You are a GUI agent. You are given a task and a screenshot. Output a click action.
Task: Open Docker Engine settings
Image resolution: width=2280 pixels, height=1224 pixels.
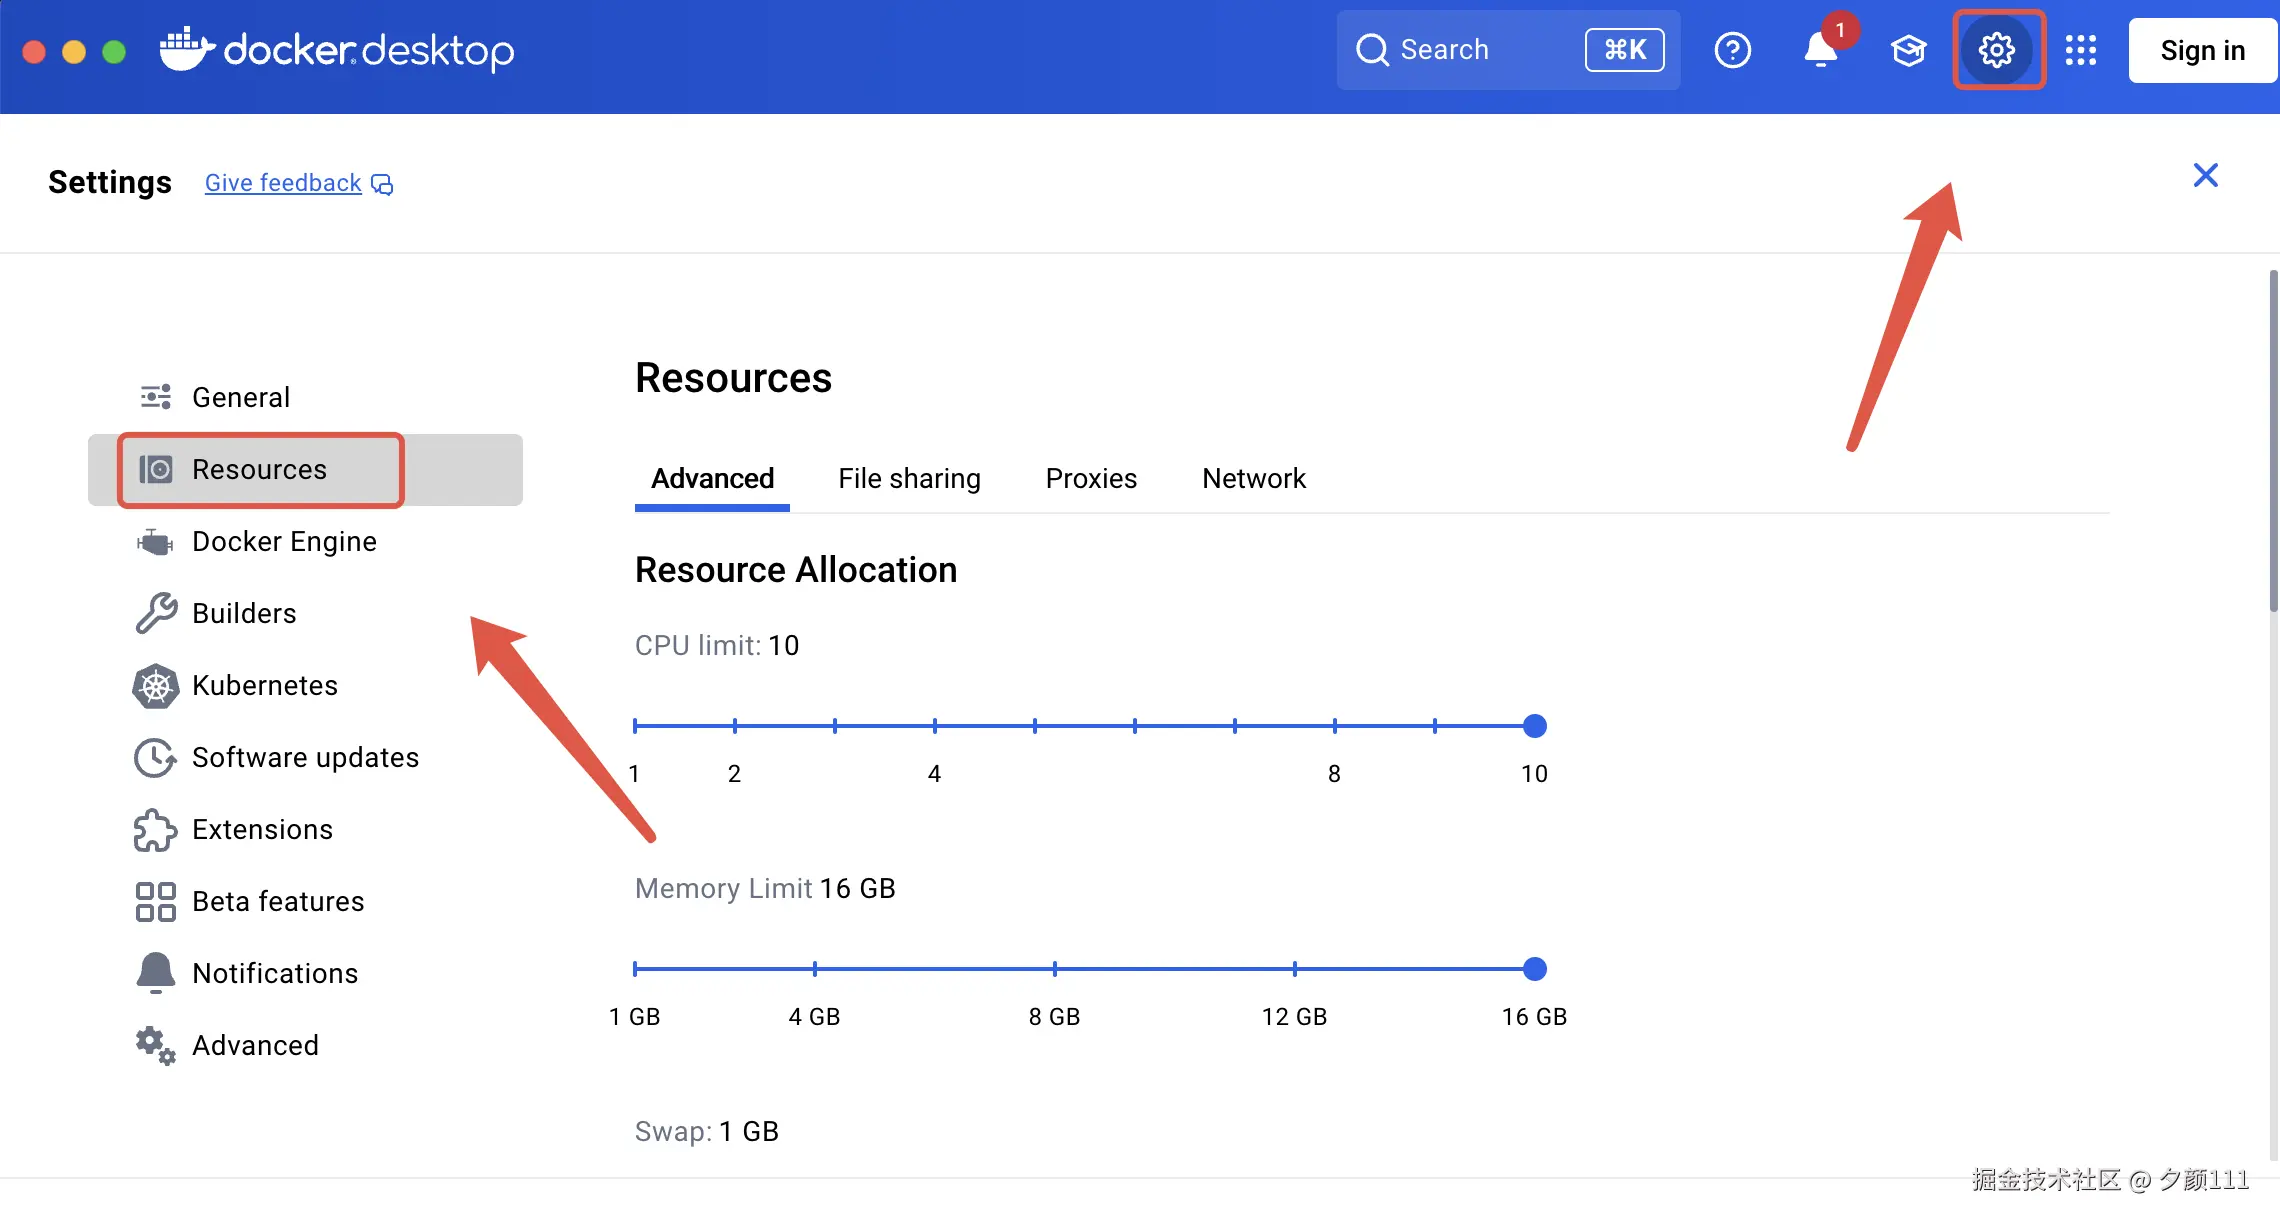[x=284, y=541]
